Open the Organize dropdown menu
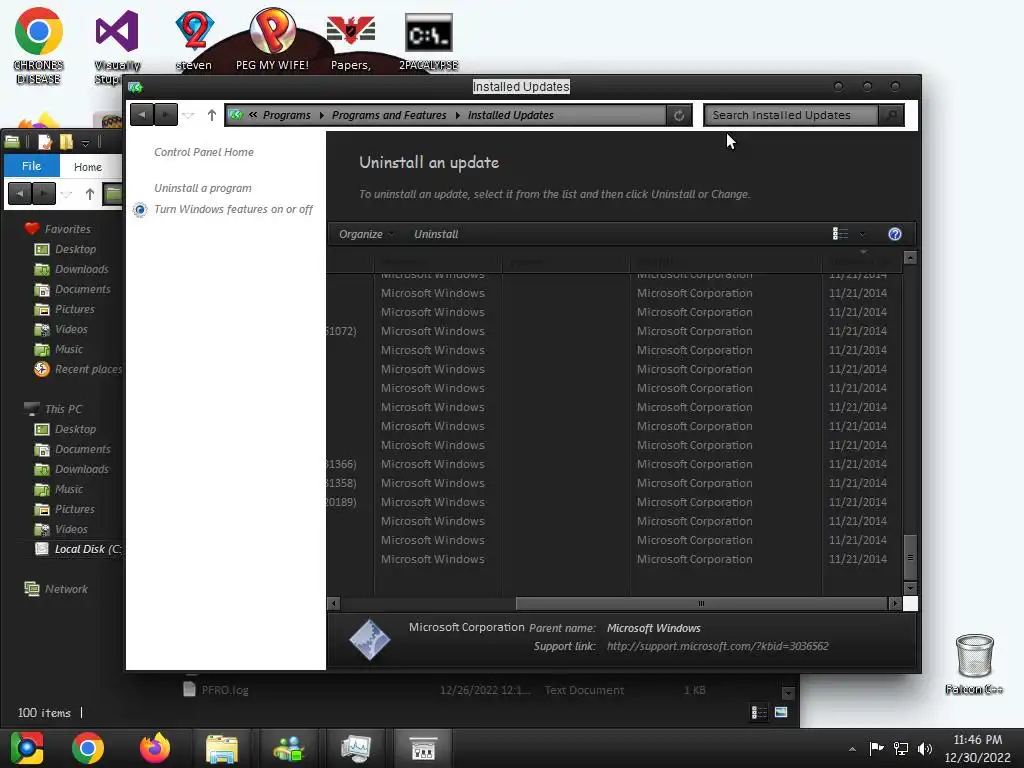 coord(366,234)
